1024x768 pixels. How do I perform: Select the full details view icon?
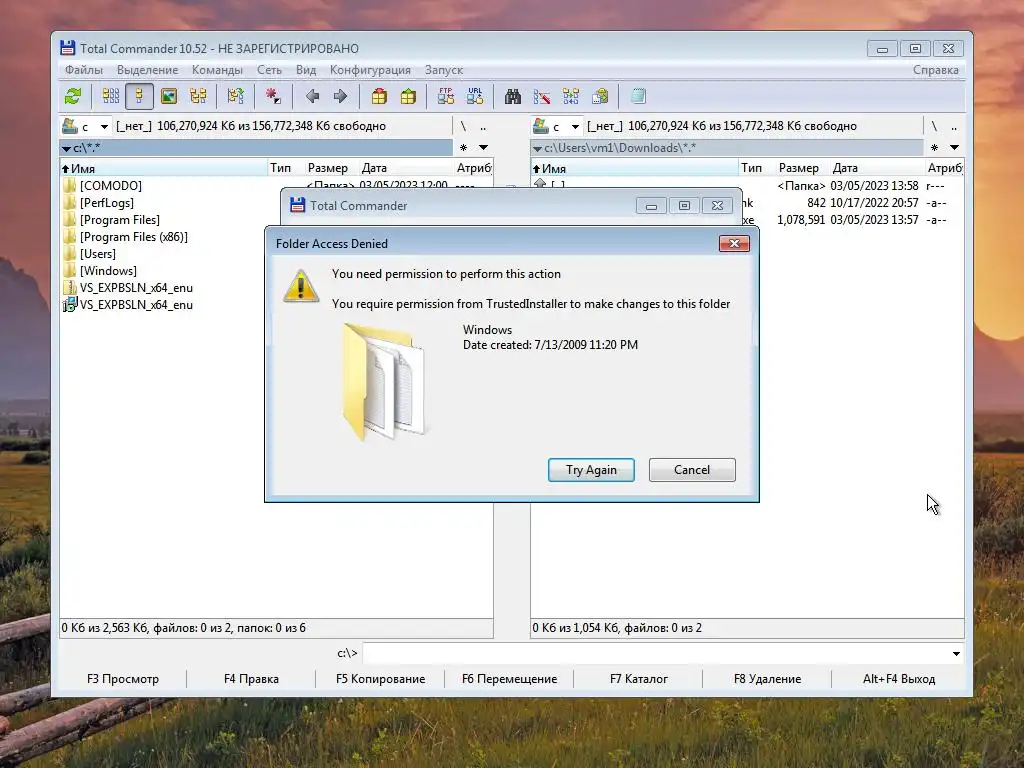coord(139,97)
